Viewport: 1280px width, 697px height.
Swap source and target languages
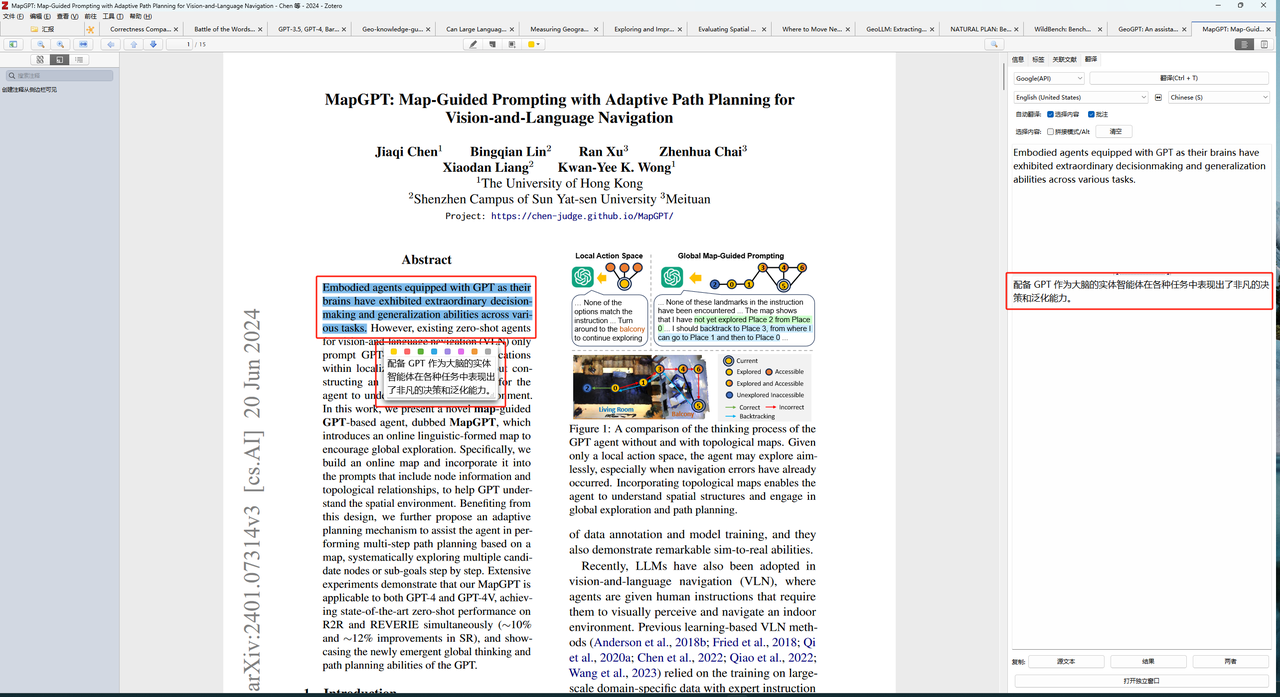tap(1158, 97)
